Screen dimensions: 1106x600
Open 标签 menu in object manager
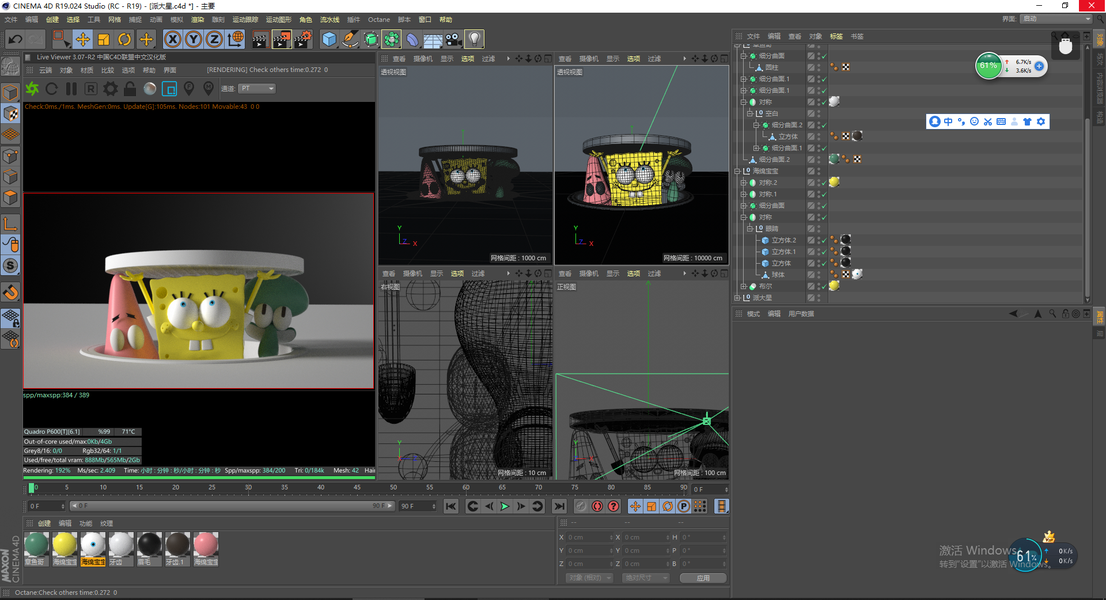pos(837,36)
